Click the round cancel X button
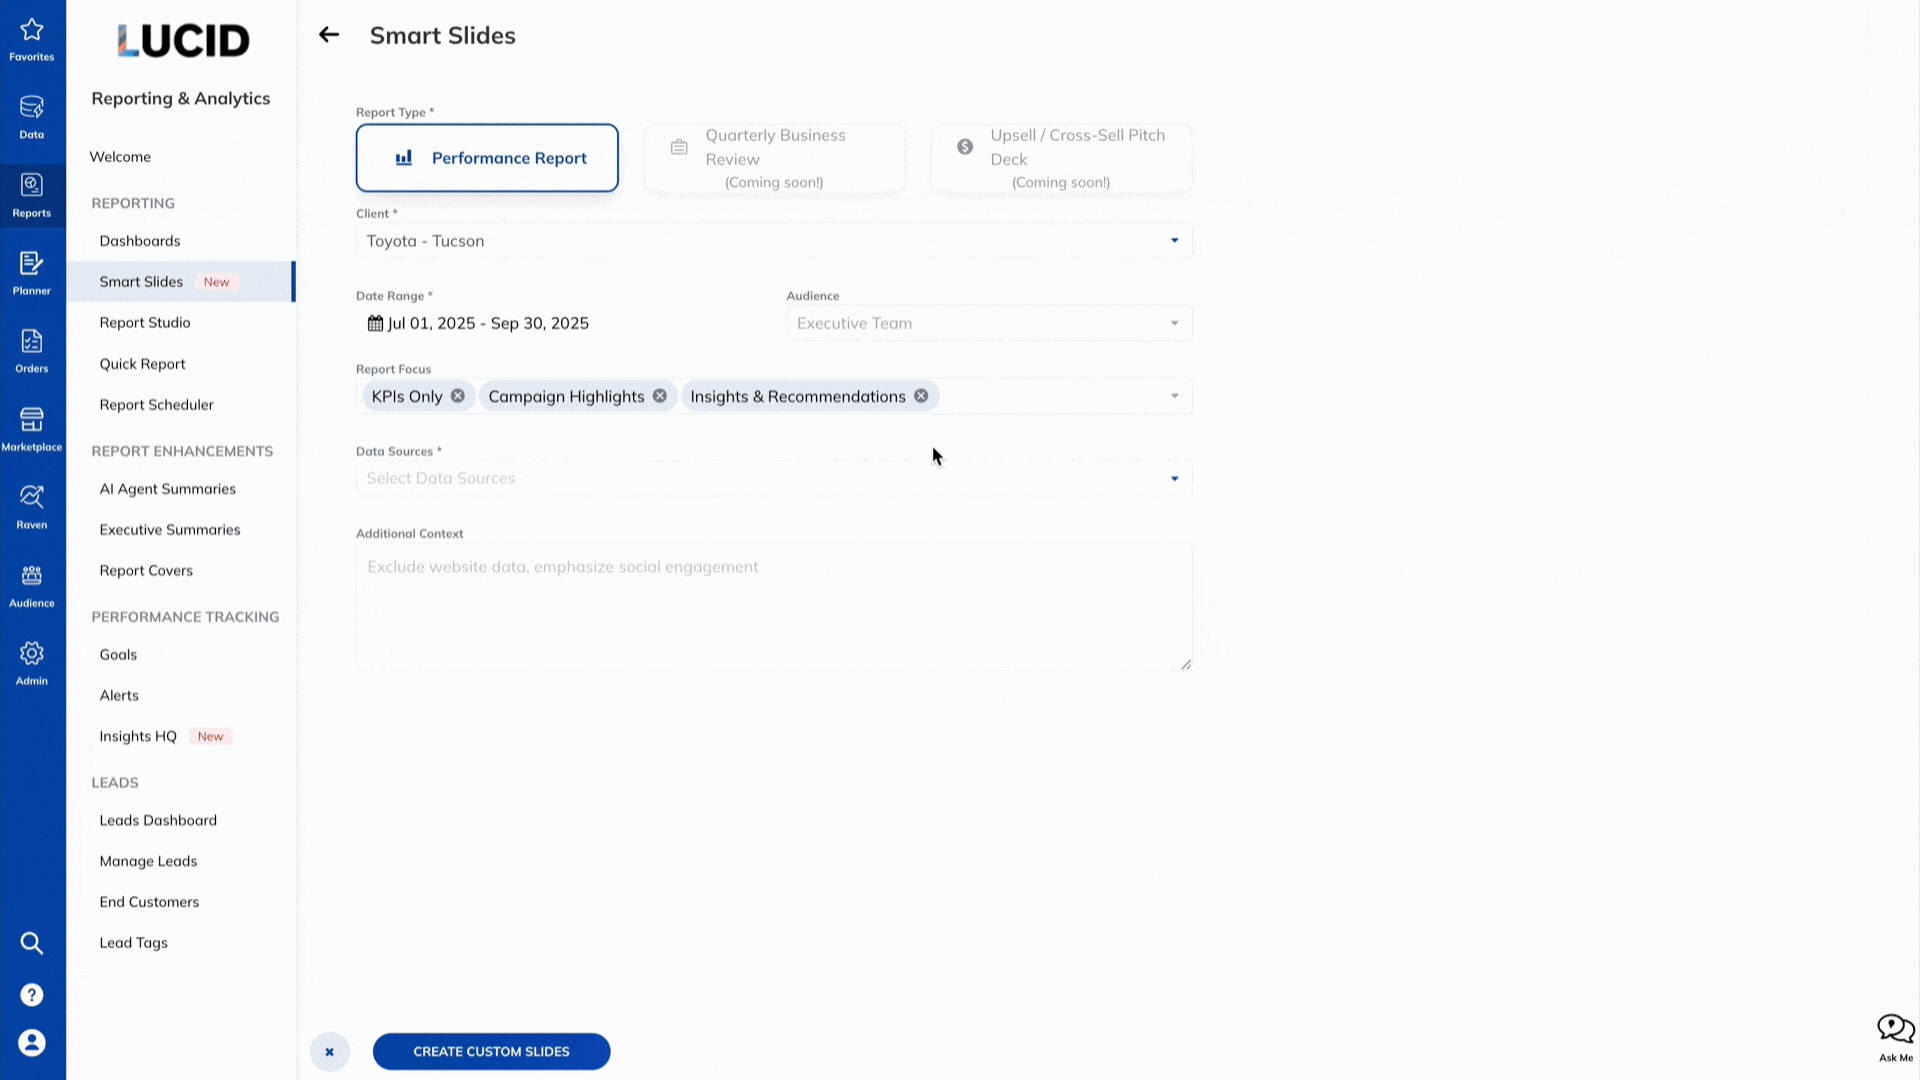Screen dimensions: 1920x1080 point(330,1052)
